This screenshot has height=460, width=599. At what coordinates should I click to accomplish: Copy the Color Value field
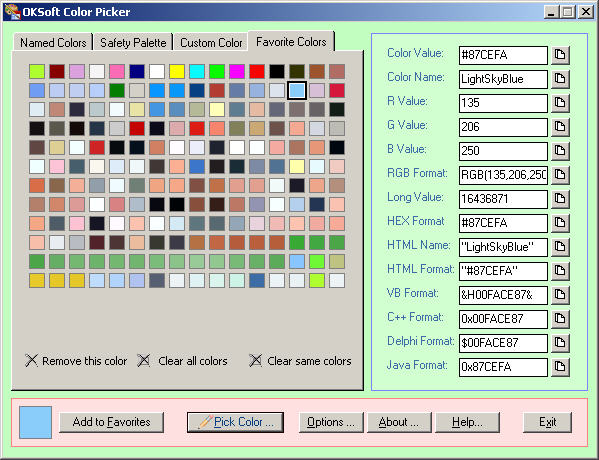pyautogui.click(x=560, y=55)
